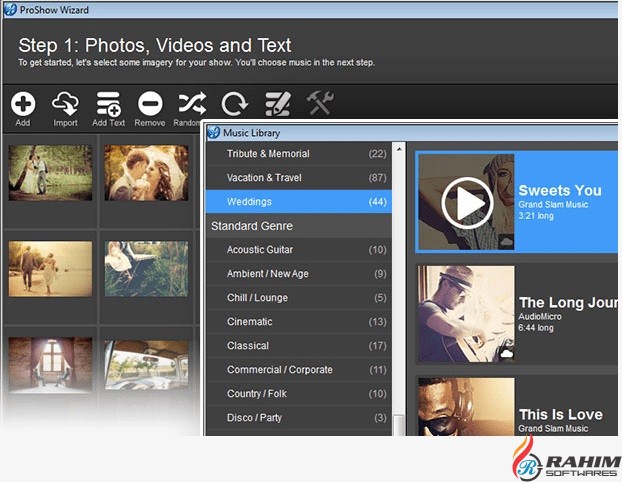The width and height of the screenshot is (622, 482).
Task: Click the Randomize shuffle icon
Action: [x=192, y=103]
